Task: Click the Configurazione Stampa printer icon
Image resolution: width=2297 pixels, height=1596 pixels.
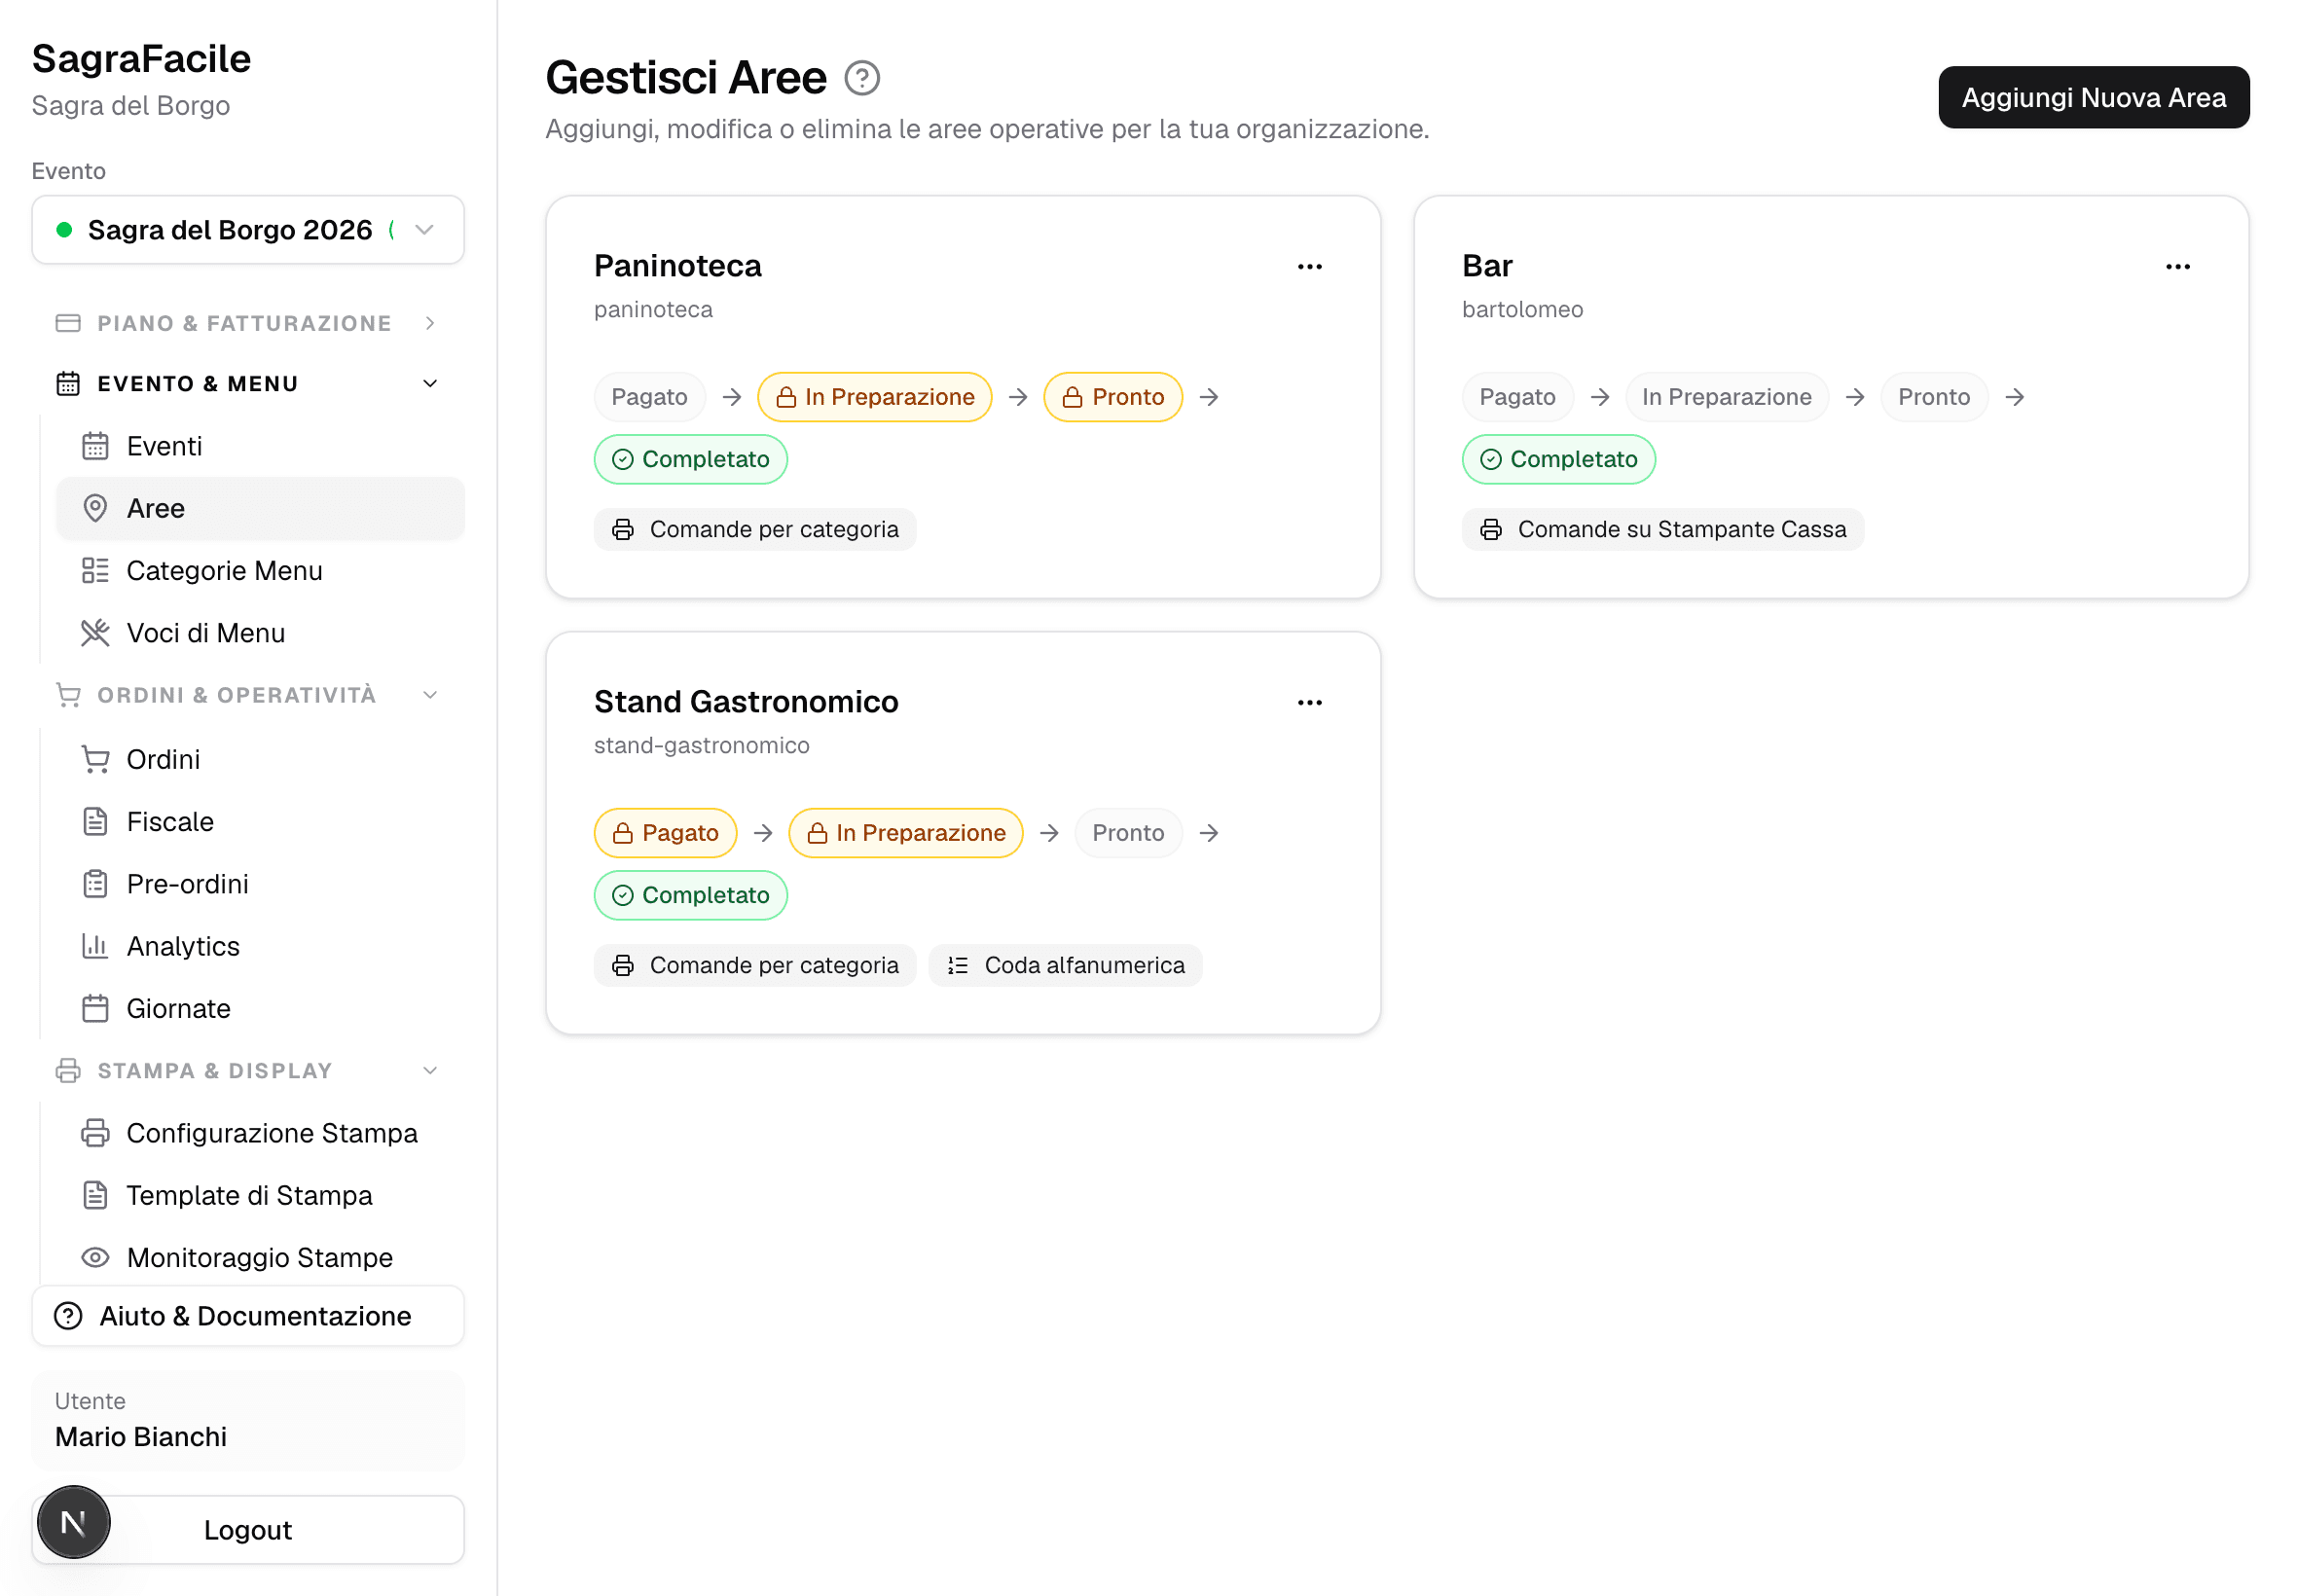Action: (95, 1133)
